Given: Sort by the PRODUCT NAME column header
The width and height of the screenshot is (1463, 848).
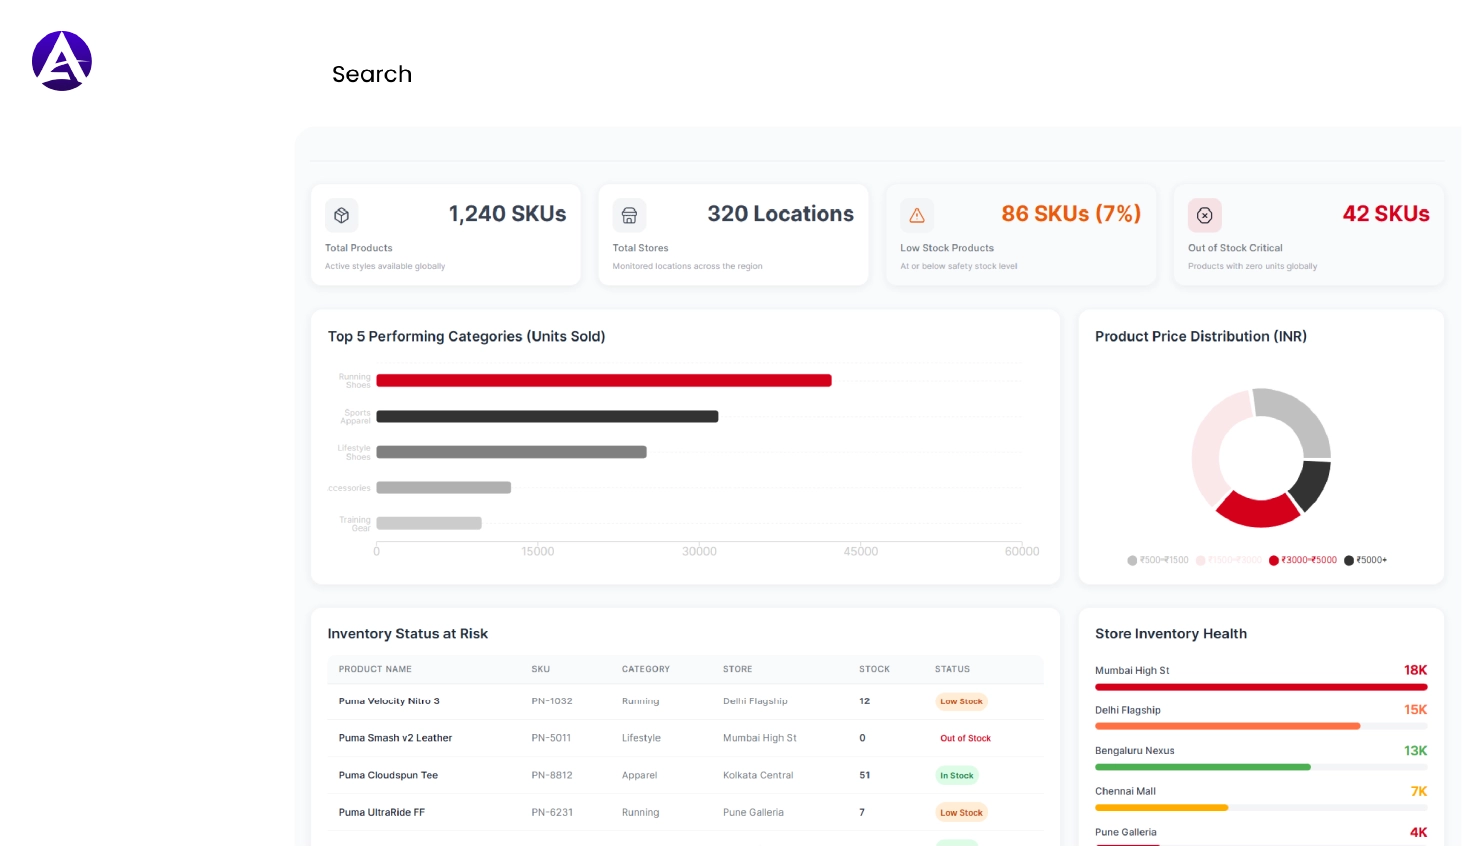Looking at the screenshot, I should (x=375, y=669).
